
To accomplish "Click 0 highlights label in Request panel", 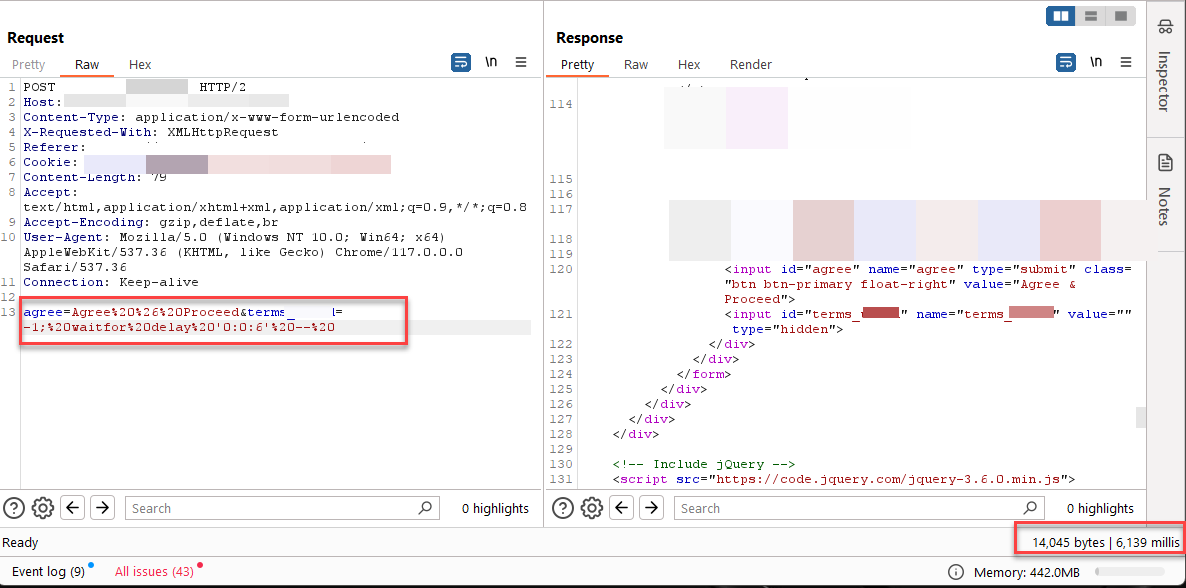I will (x=495, y=509).
